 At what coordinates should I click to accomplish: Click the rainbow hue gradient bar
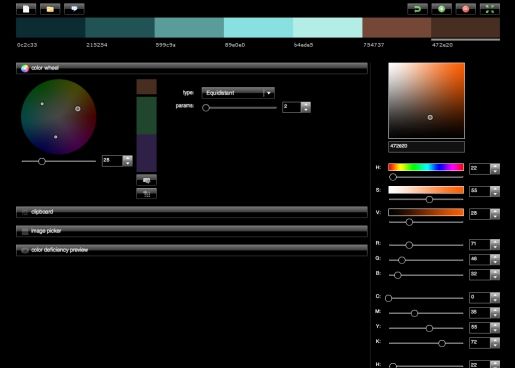point(426,167)
